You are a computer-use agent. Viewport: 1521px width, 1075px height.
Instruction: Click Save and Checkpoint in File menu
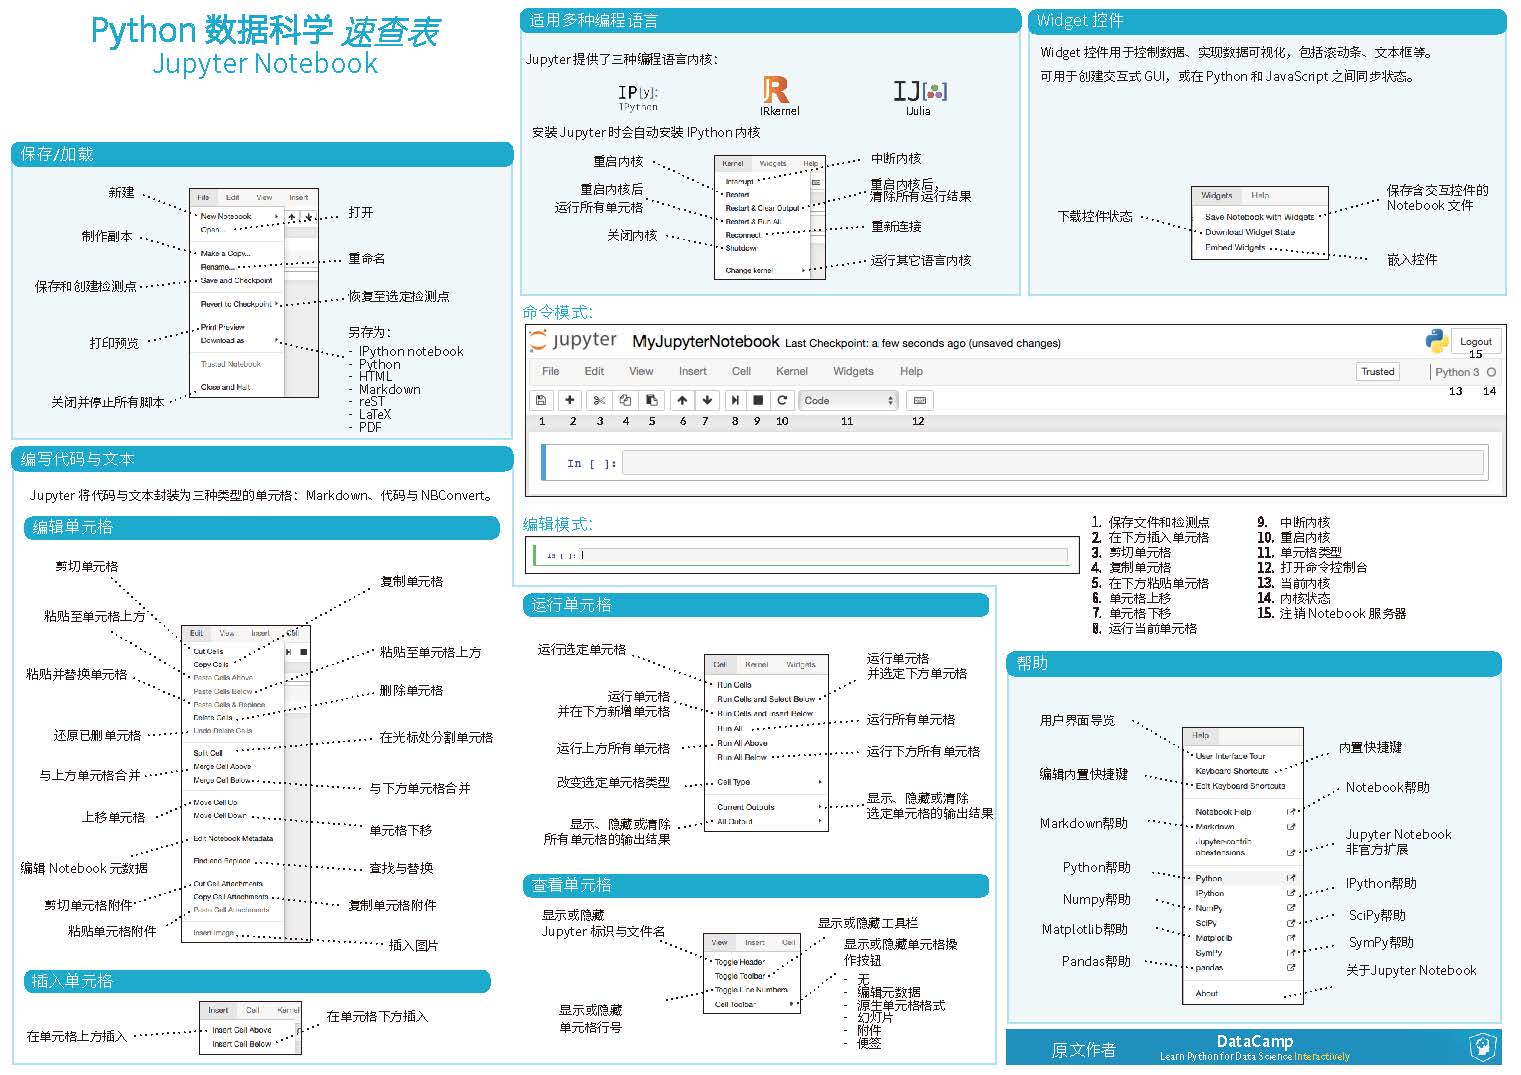point(236,281)
